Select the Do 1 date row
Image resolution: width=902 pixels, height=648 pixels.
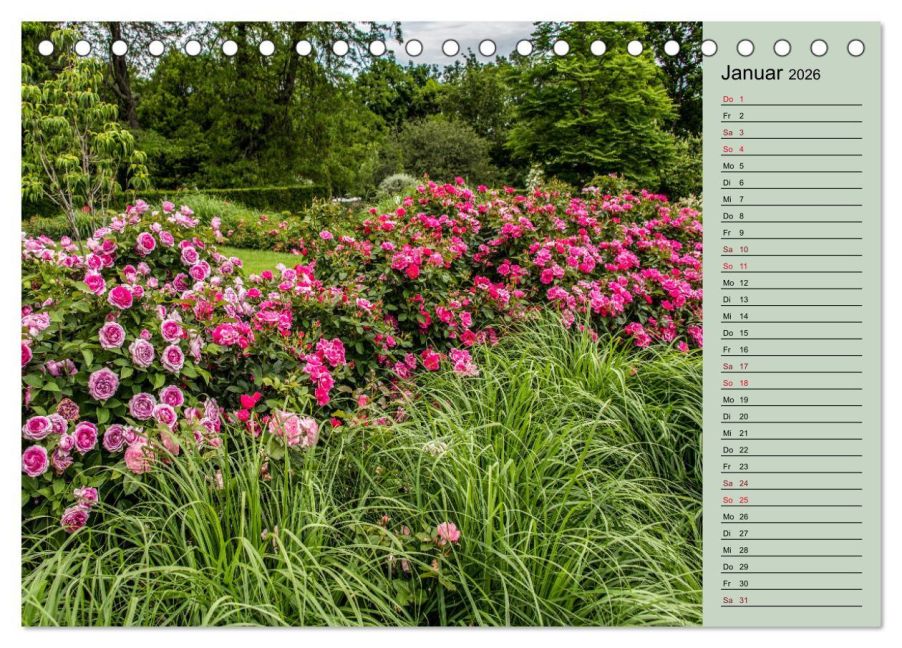792,99
